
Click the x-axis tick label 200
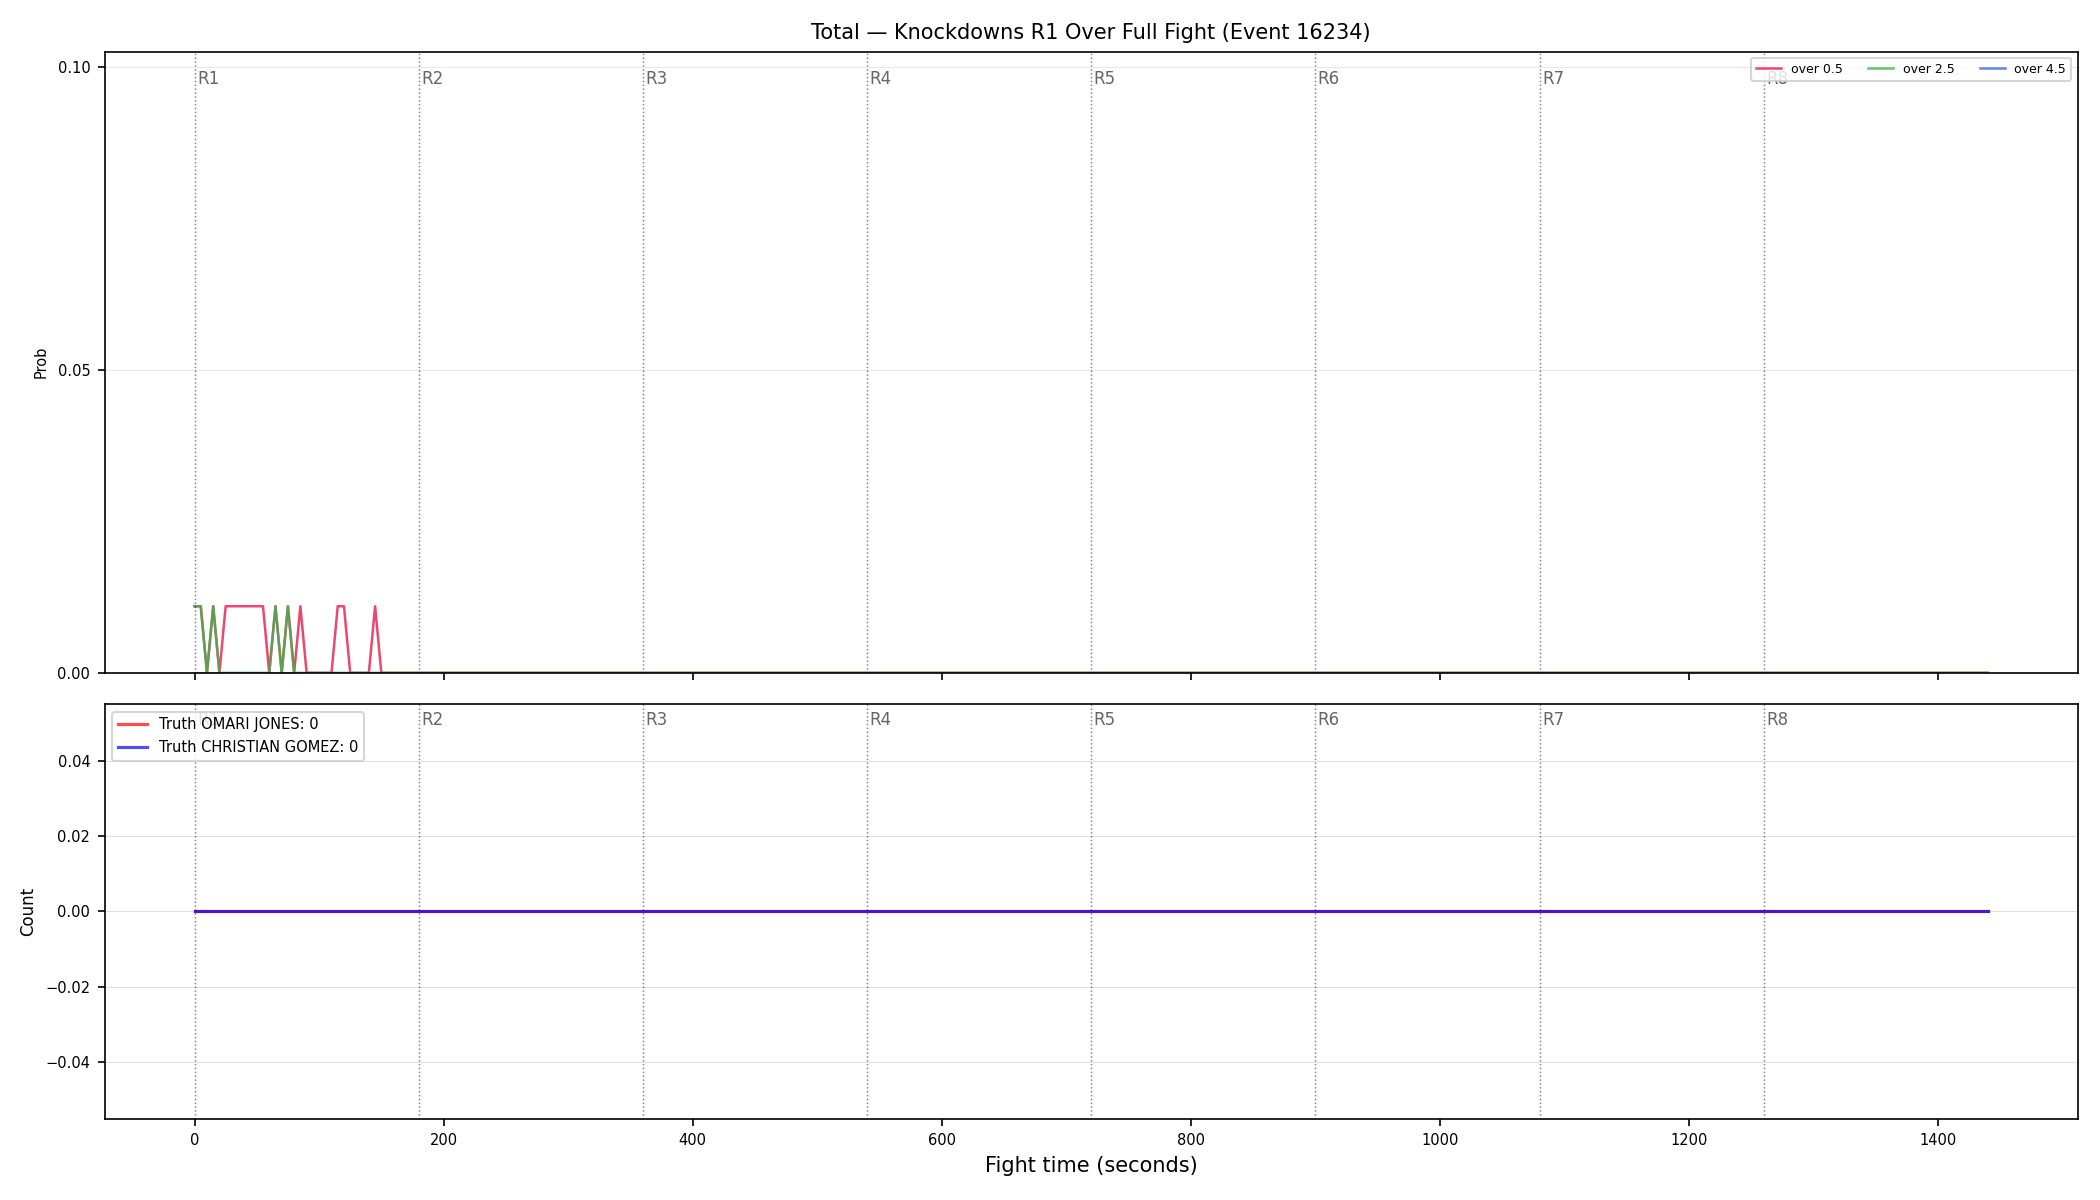pos(444,1139)
